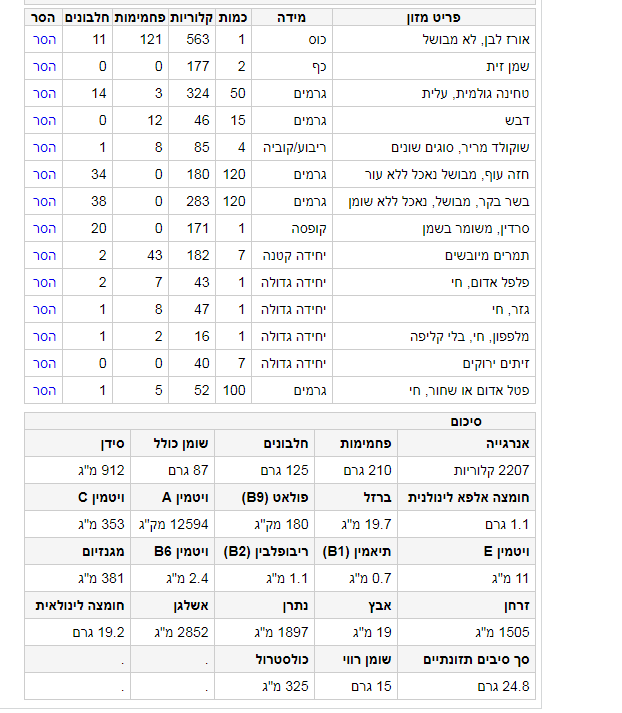Click unit יחידה קטנה in dates row
This screenshot has height=713, width=622.
(x=295, y=256)
